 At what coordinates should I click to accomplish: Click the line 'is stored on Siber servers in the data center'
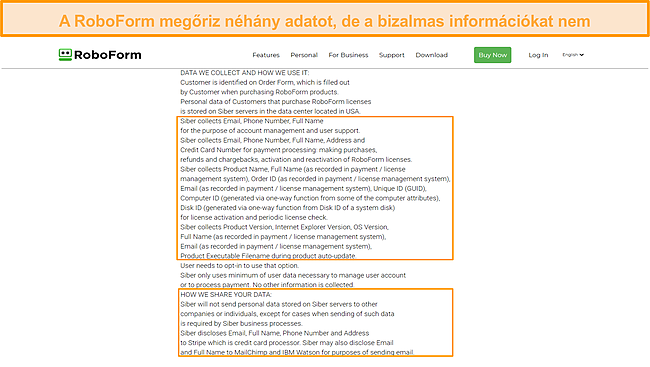tap(270, 111)
